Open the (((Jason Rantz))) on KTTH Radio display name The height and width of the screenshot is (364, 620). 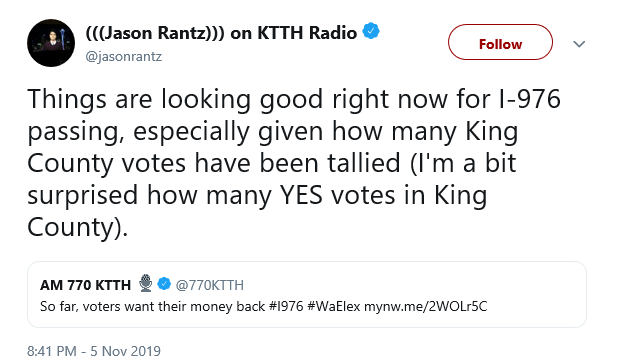click(221, 33)
